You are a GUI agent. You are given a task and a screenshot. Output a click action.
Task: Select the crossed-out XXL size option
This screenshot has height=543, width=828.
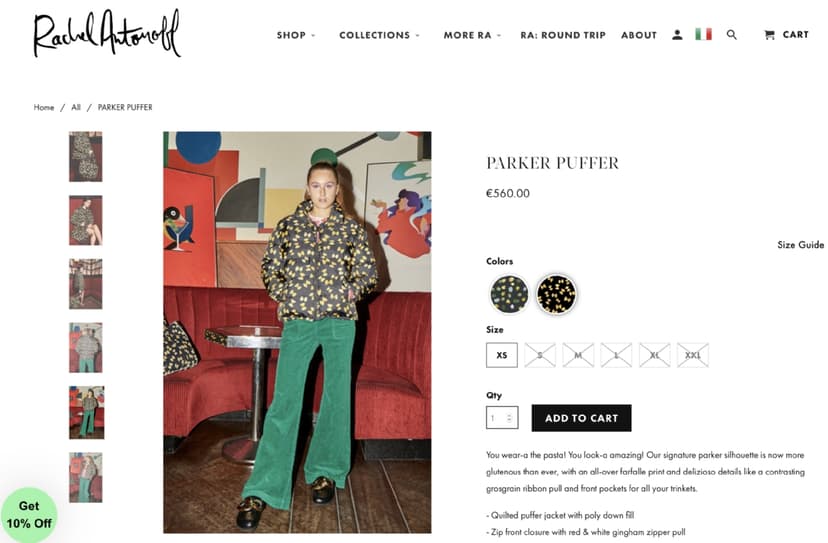point(693,355)
